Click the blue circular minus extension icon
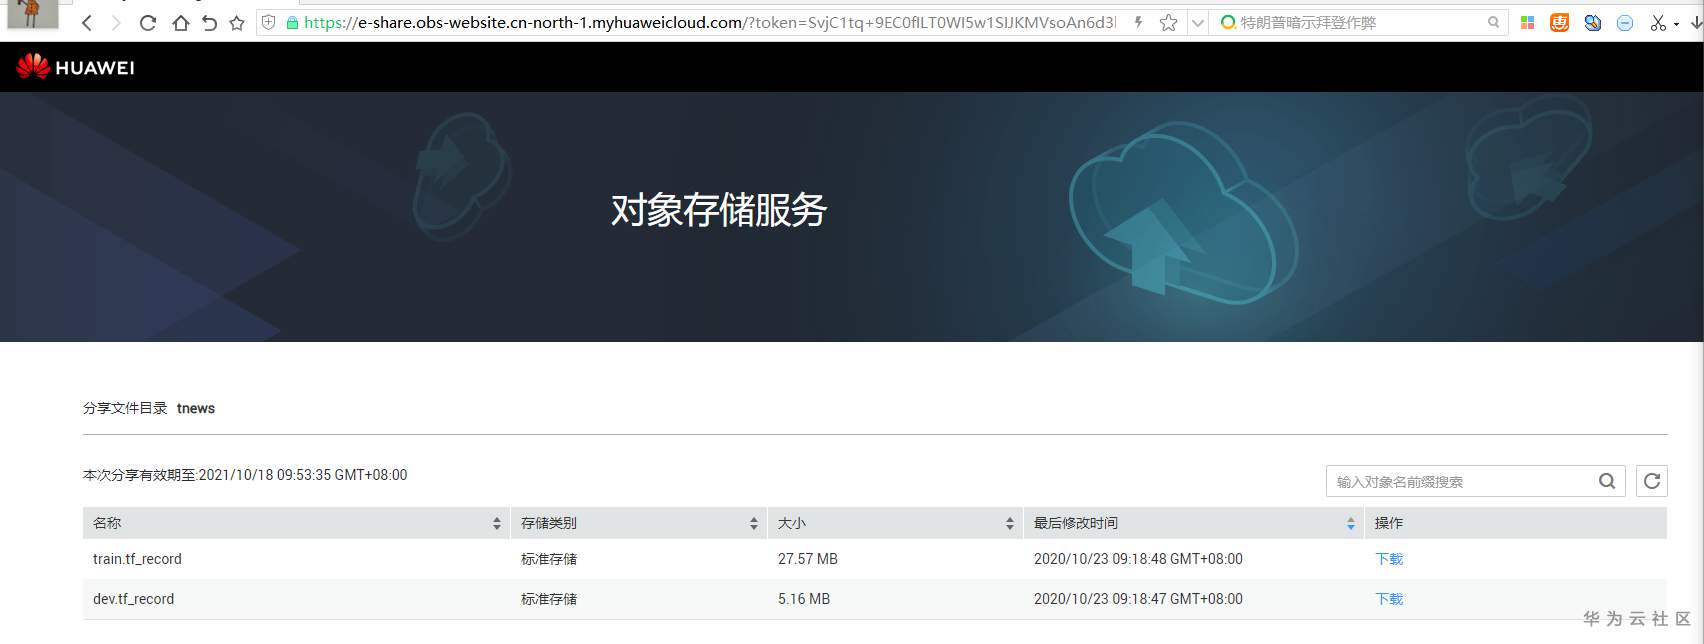 (x=1625, y=22)
